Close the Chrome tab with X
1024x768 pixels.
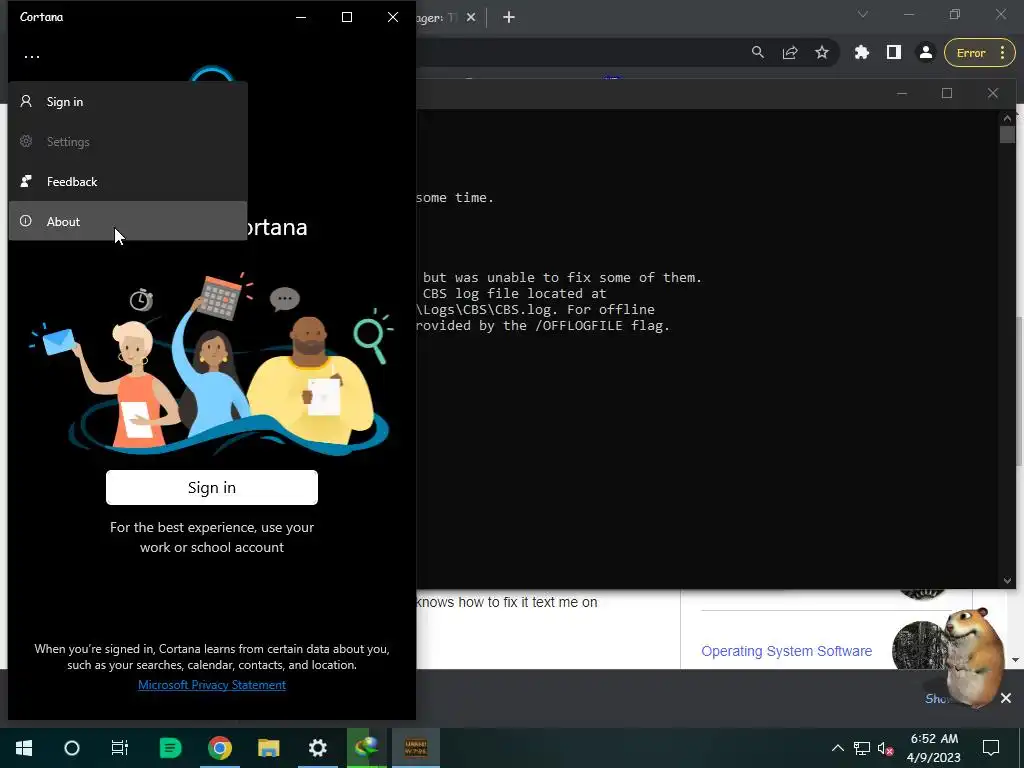[x=471, y=18]
